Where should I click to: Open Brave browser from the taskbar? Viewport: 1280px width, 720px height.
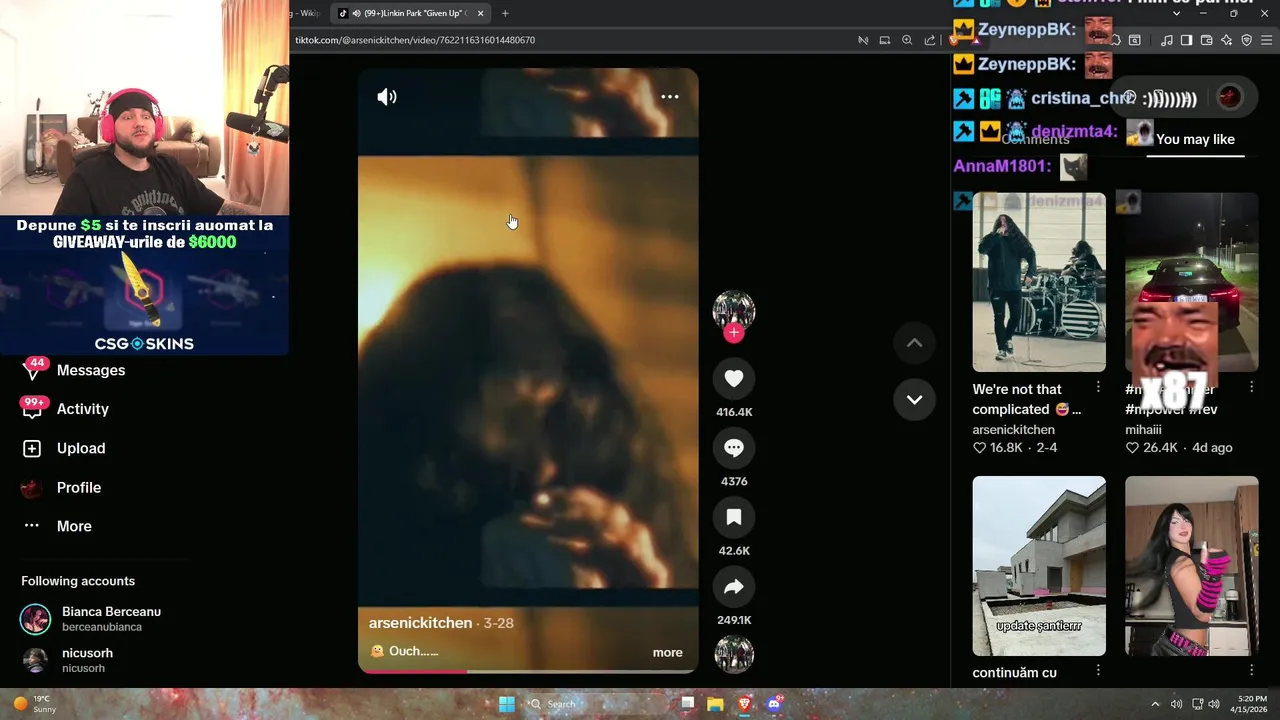(x=744, y=704)
